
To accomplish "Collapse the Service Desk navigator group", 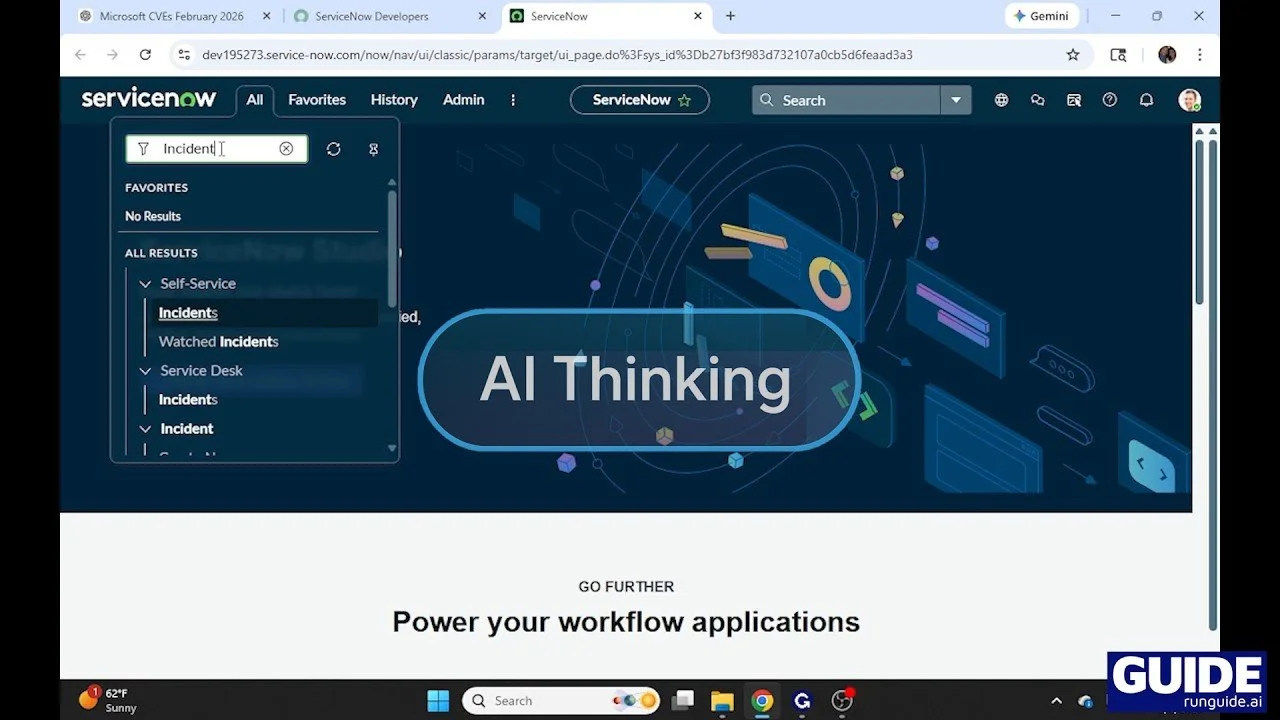I will pos(145,371).
